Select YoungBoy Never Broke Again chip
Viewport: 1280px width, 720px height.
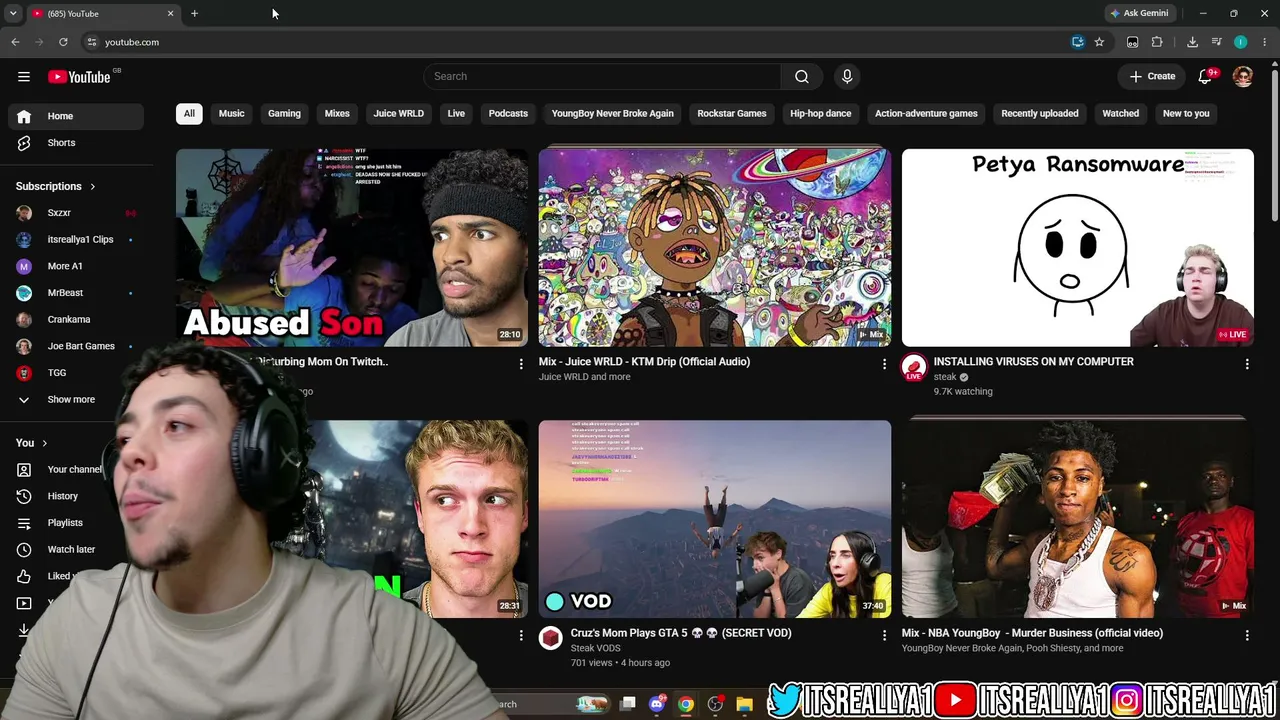[x=613, y=113]
